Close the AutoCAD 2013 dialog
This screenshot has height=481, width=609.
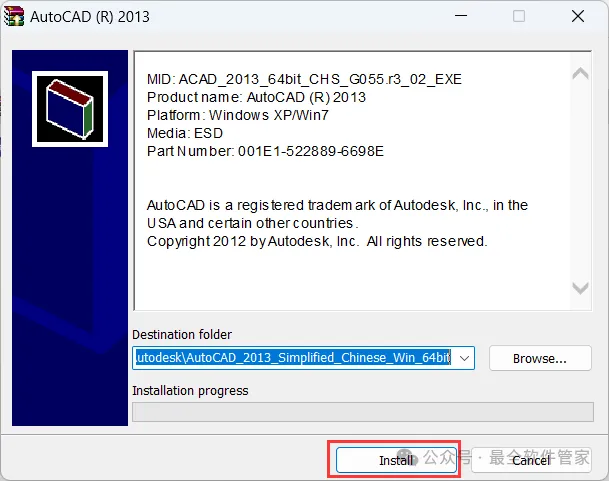click(x=578, y=16)
